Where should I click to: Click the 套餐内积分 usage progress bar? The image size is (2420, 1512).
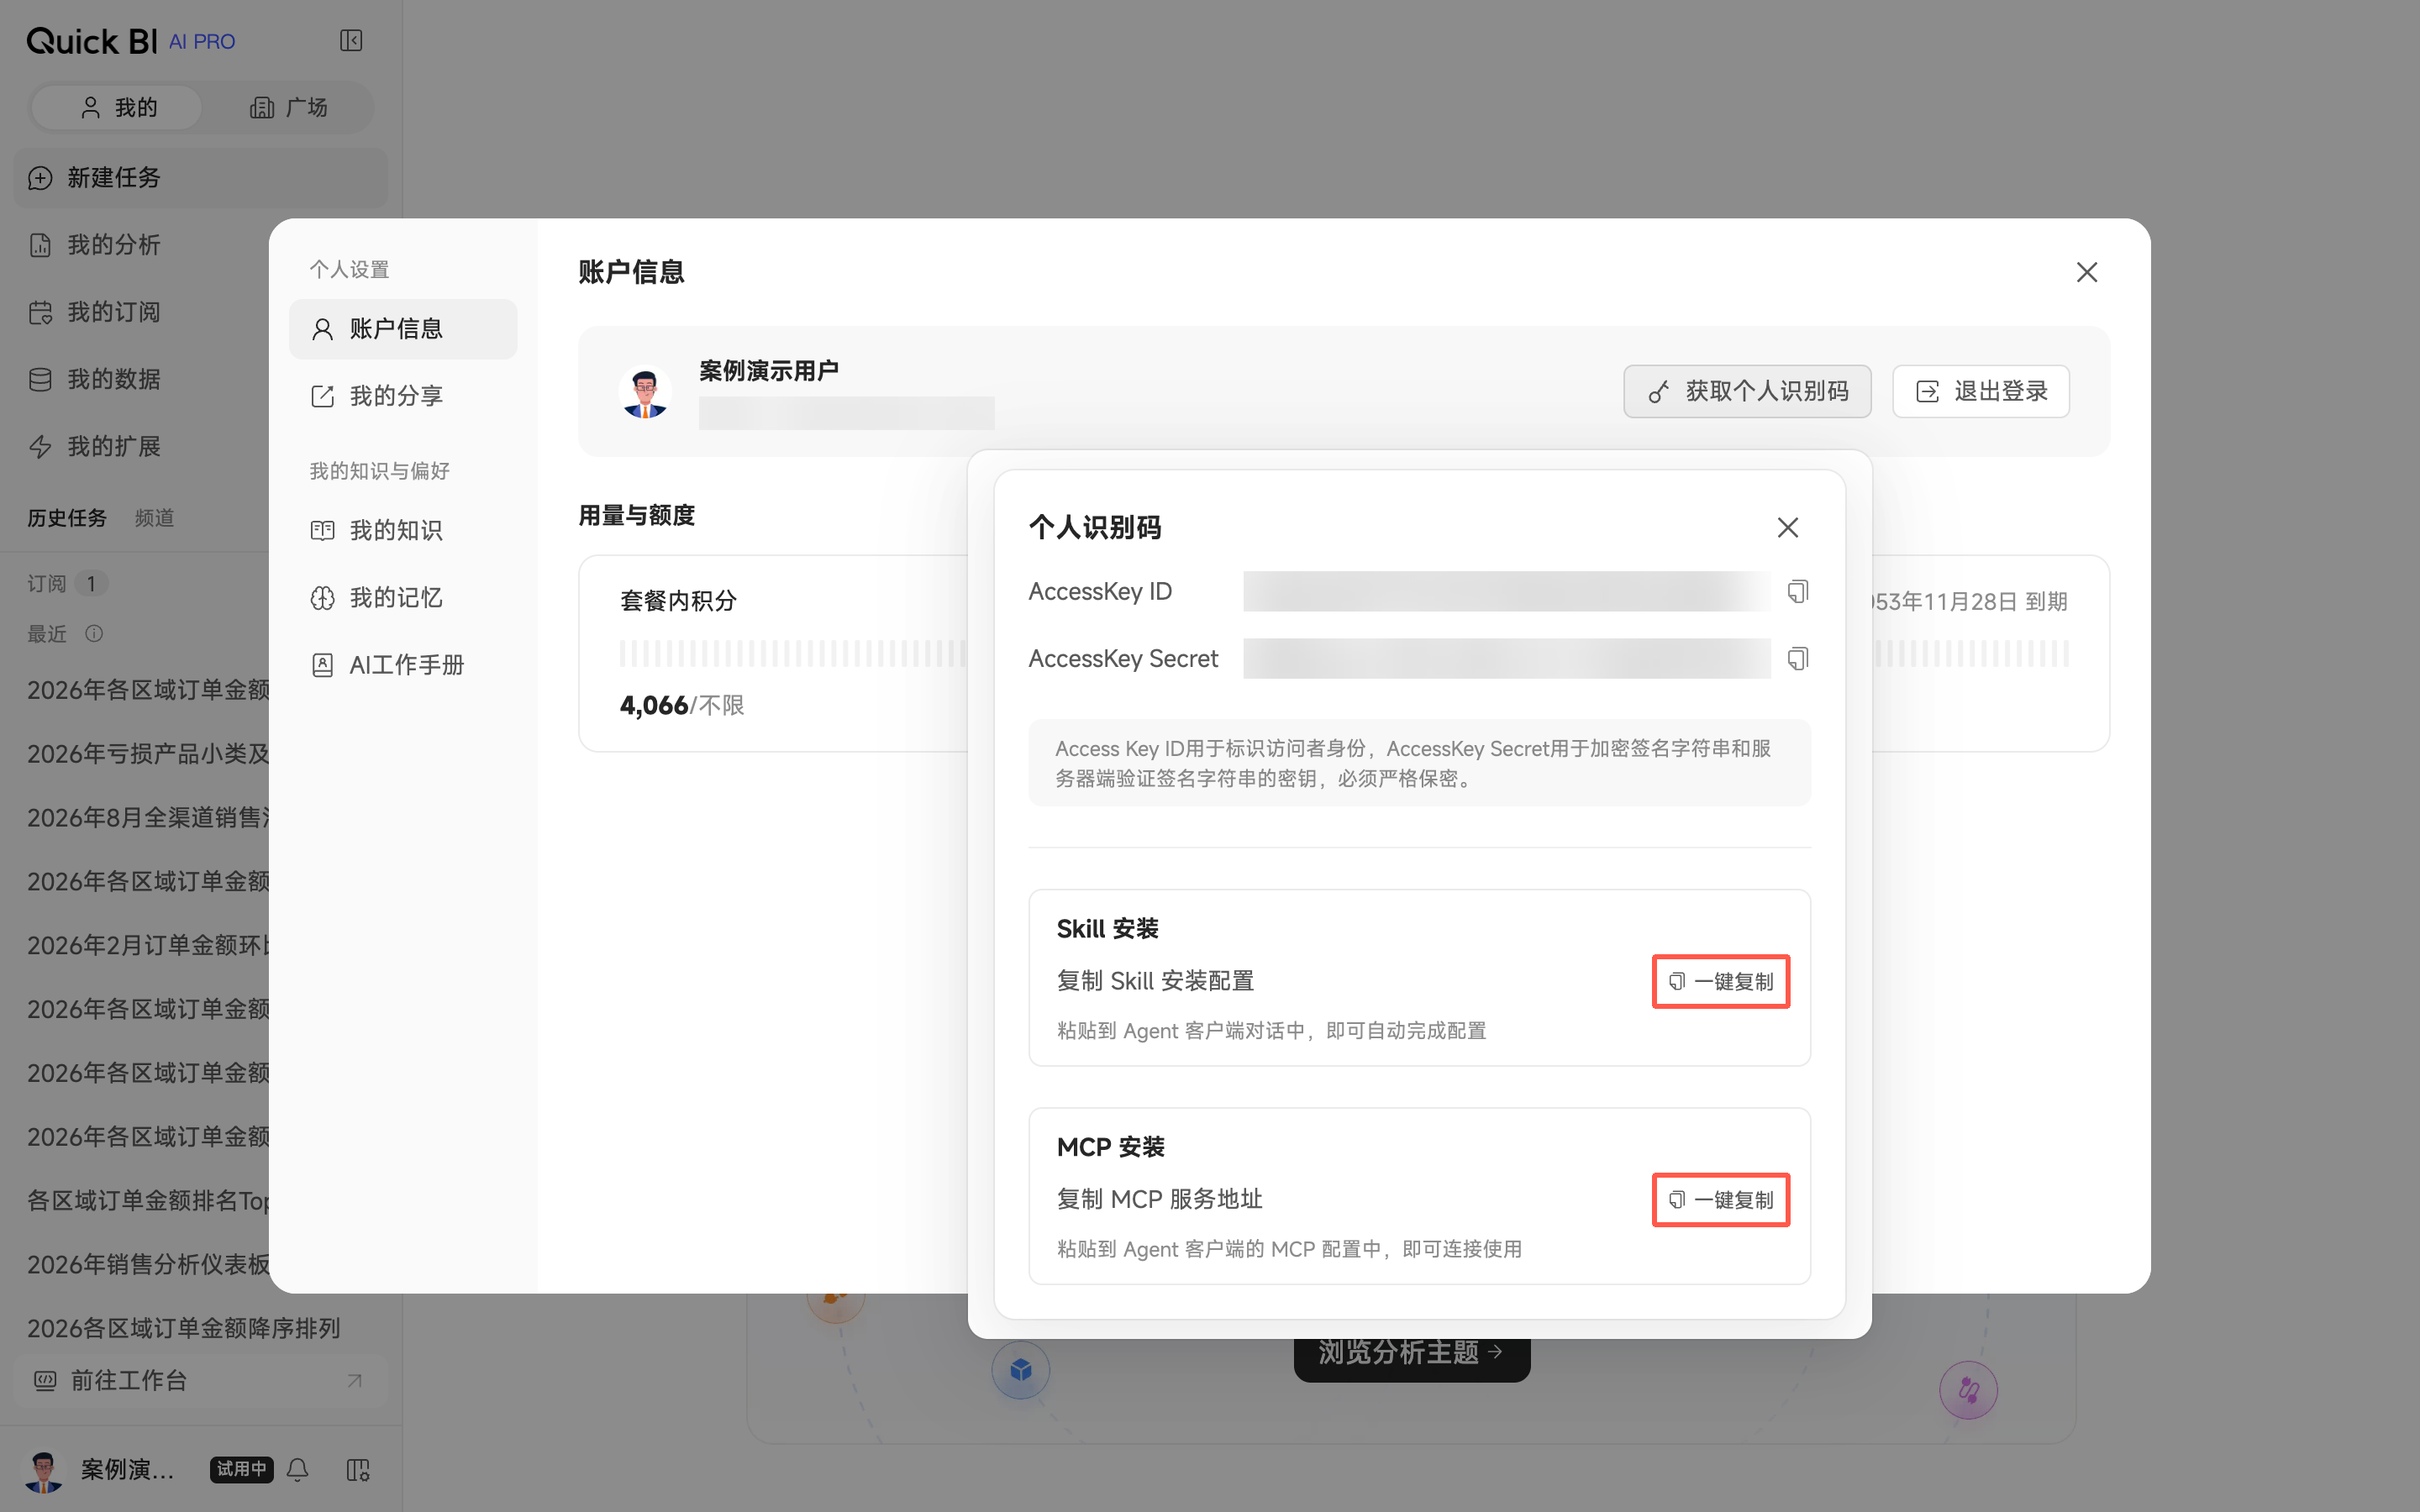click(x=794, y=654)
